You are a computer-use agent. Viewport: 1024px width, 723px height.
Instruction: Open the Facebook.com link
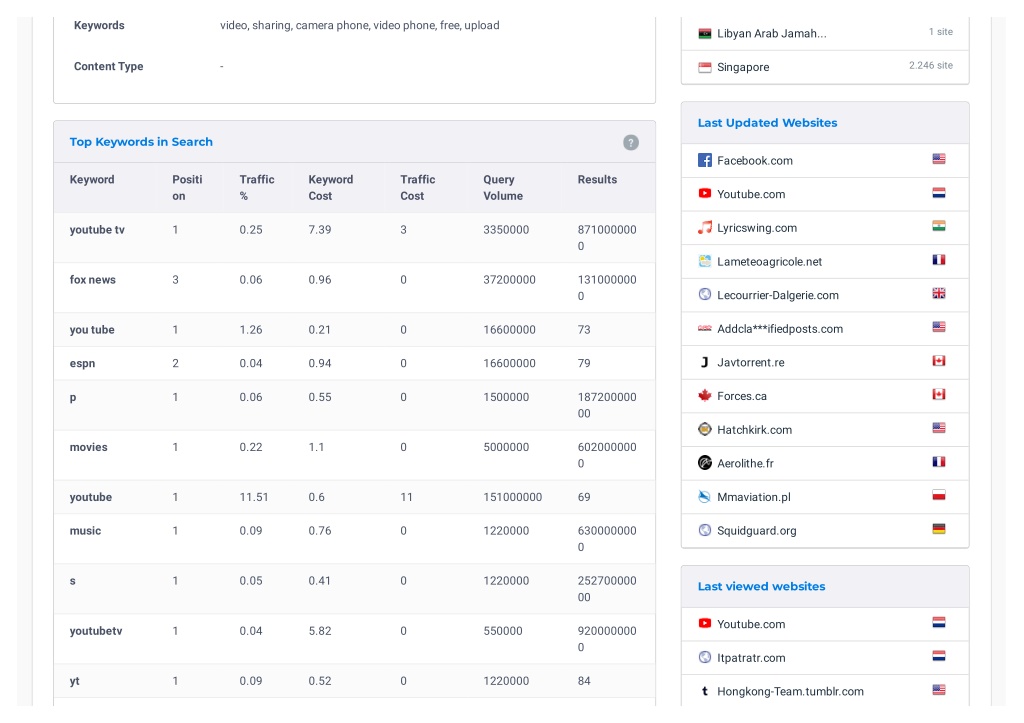[x=754, y=161]
